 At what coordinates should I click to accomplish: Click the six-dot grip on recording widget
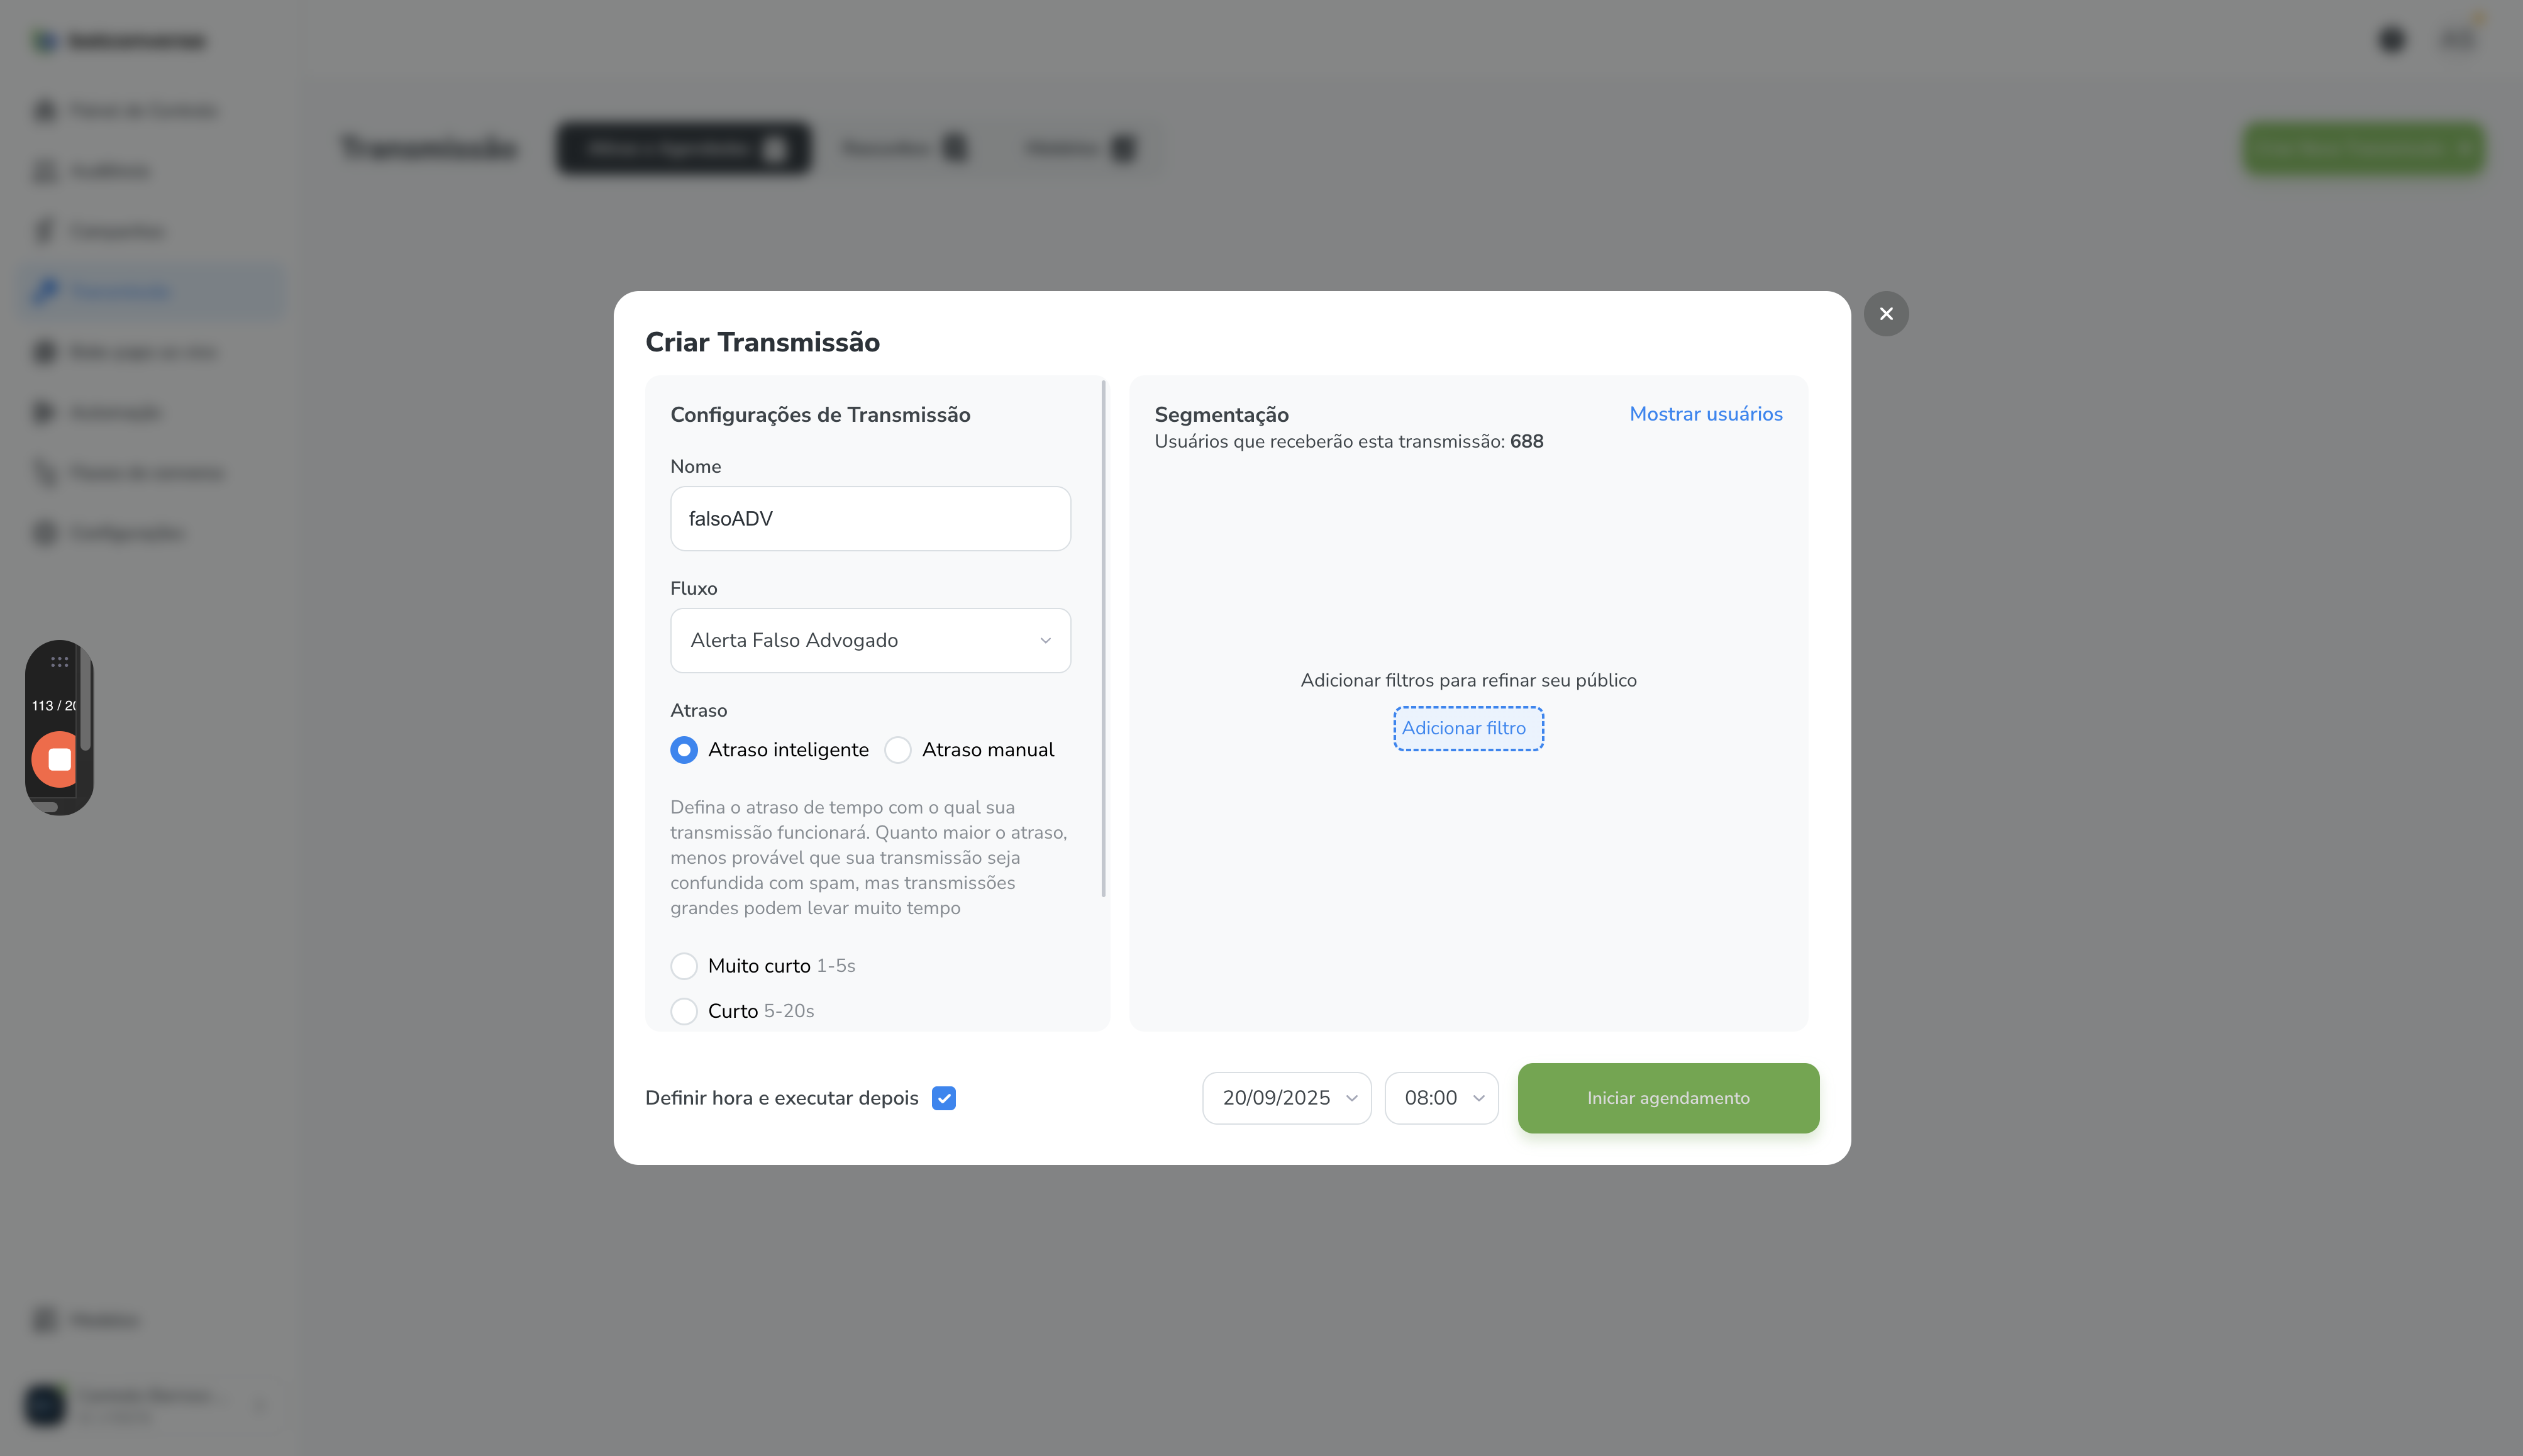(x=59, y=662)
